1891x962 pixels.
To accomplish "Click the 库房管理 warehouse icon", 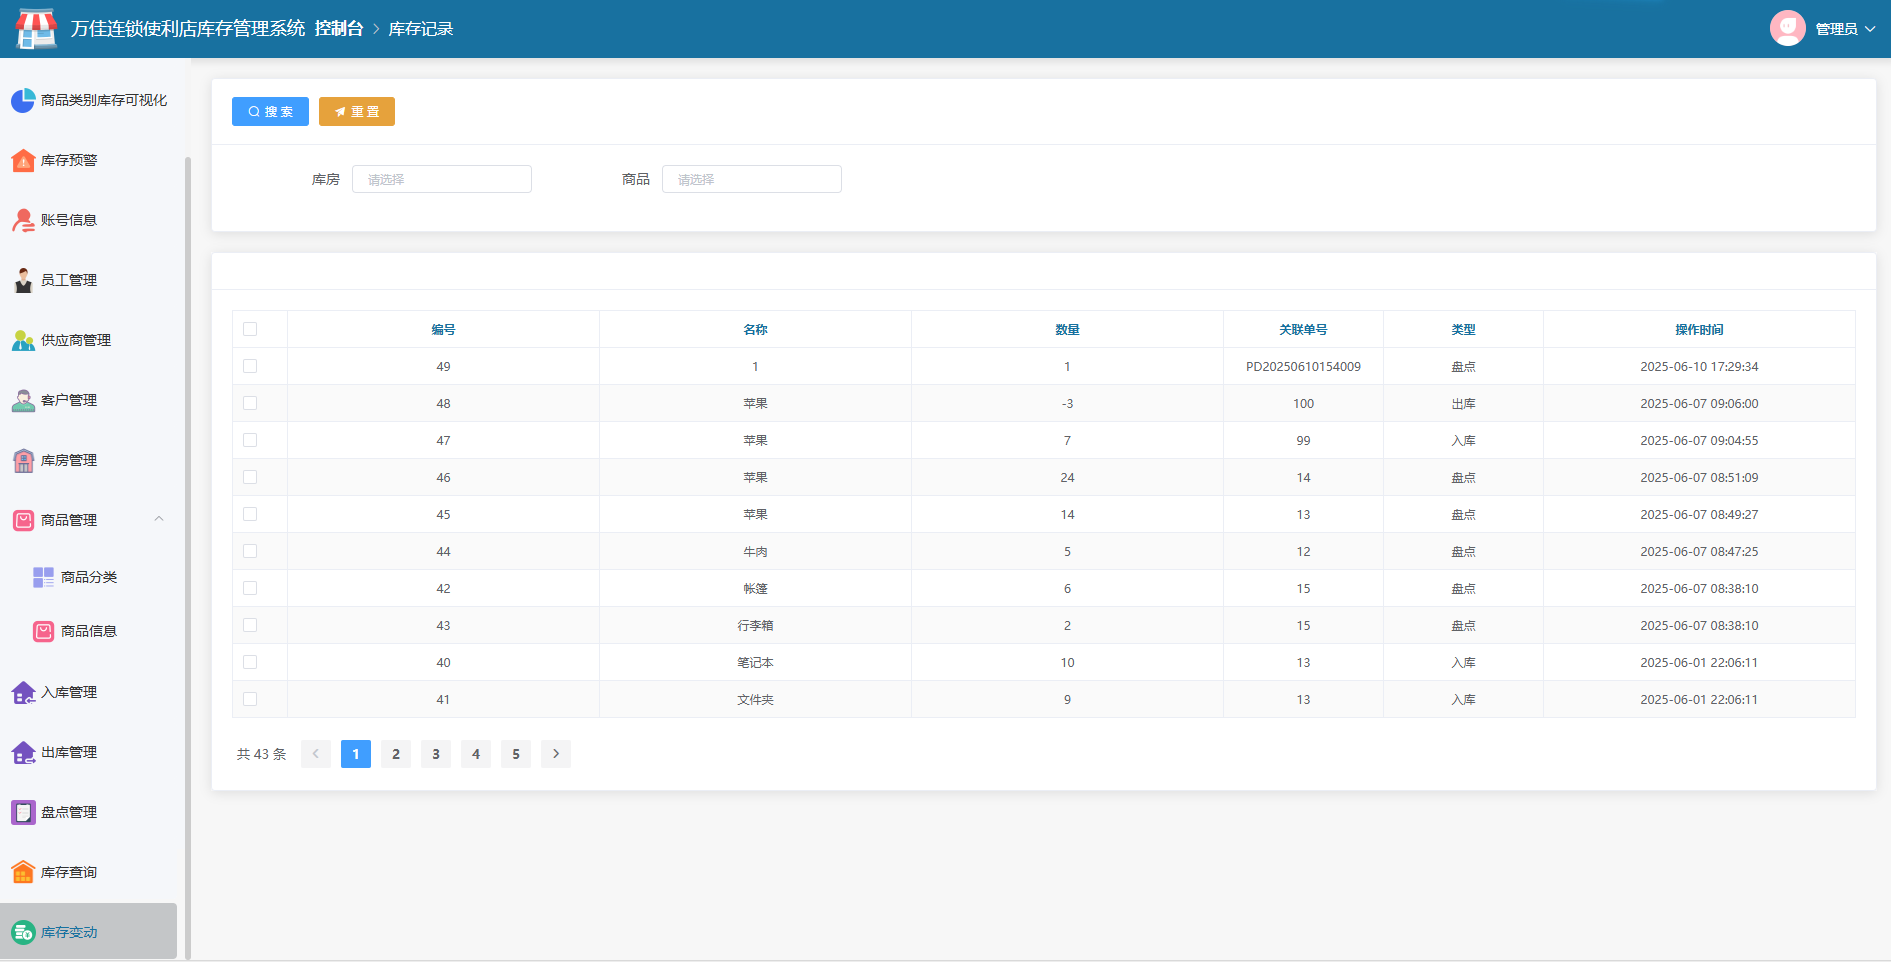I will point(23,460).
